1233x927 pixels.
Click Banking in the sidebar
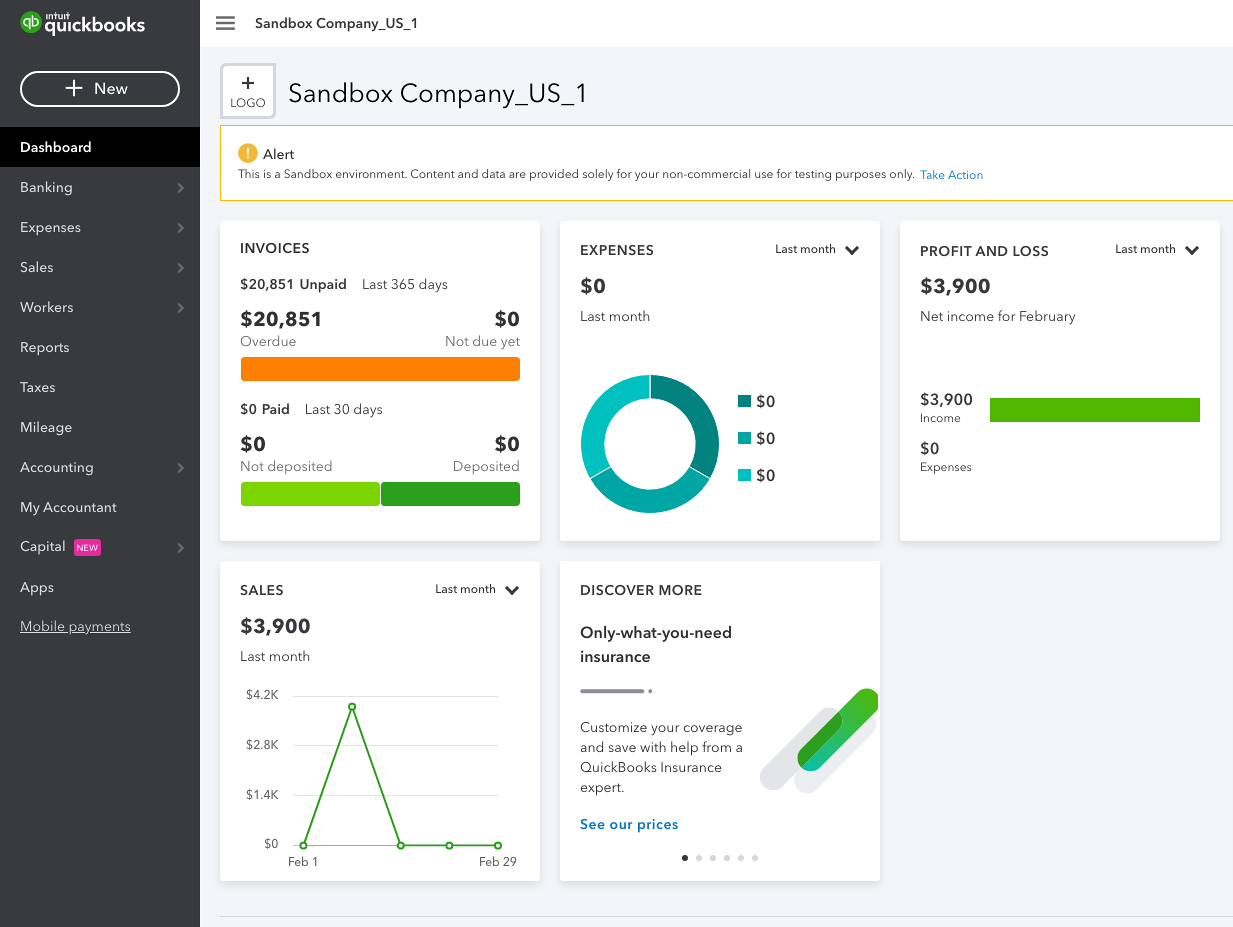click(46, 187)
